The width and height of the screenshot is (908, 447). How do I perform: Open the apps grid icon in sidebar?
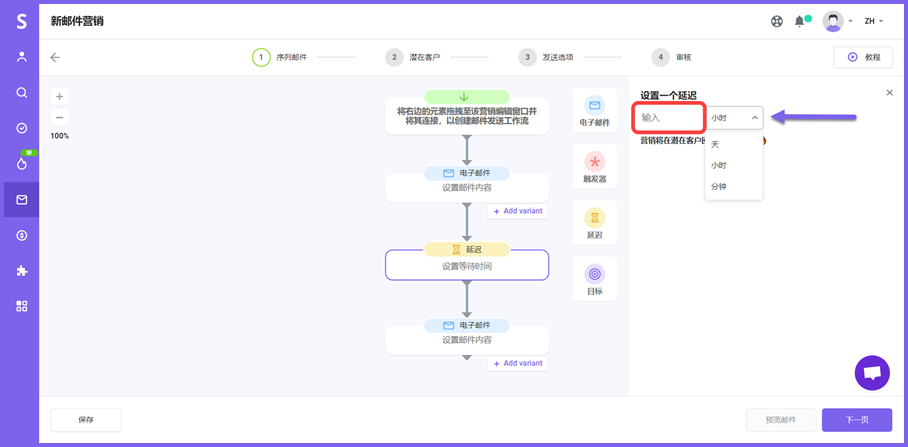(x=21, y=306)
